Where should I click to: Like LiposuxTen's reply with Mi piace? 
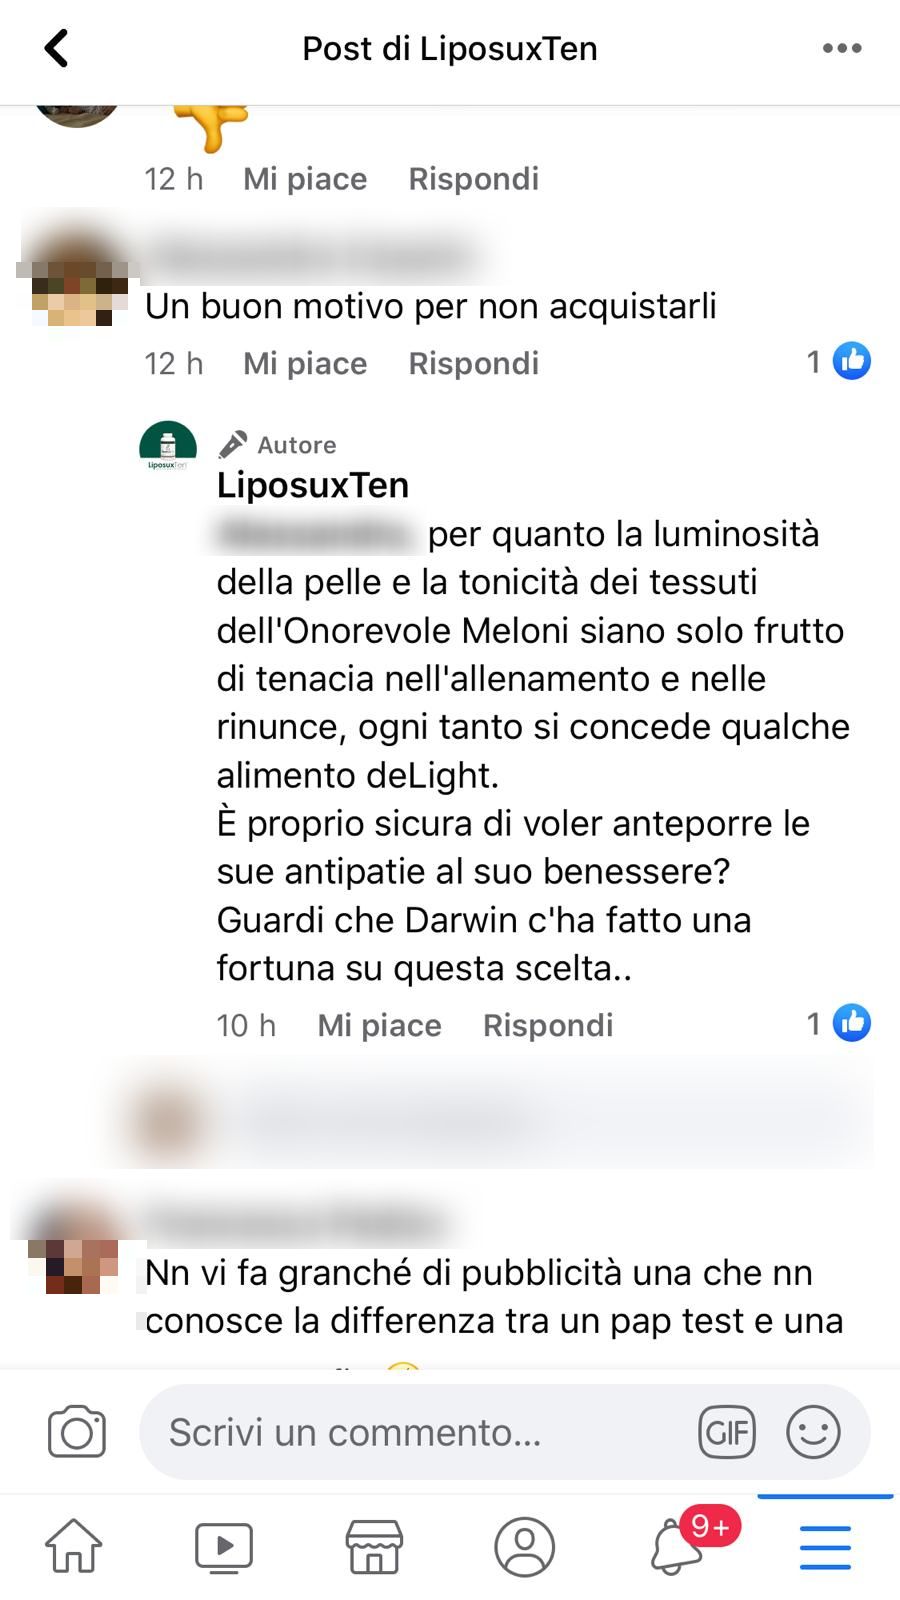click(379, 1025)
